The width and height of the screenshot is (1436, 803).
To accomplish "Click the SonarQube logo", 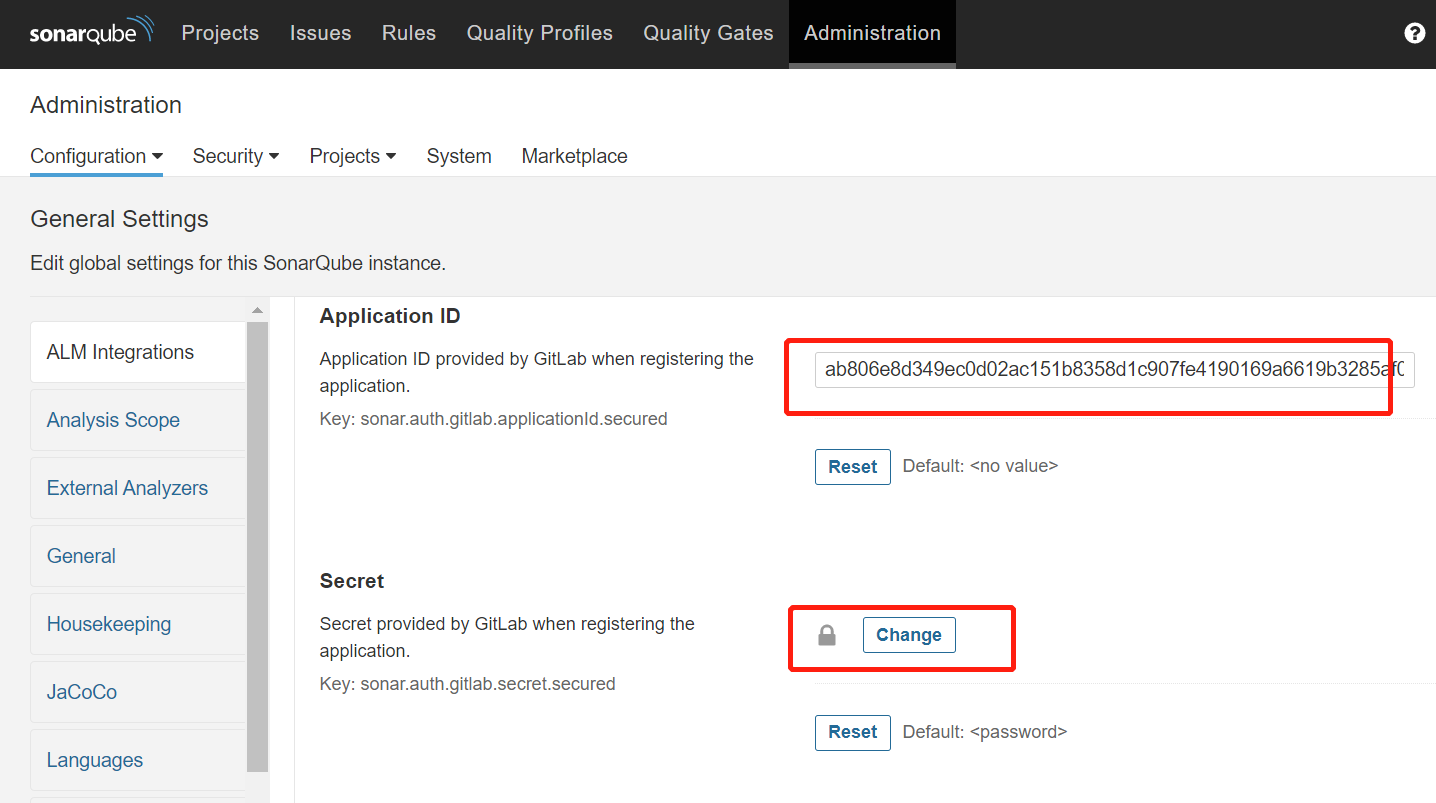I will pyautogui.click(x=91, y=31).
